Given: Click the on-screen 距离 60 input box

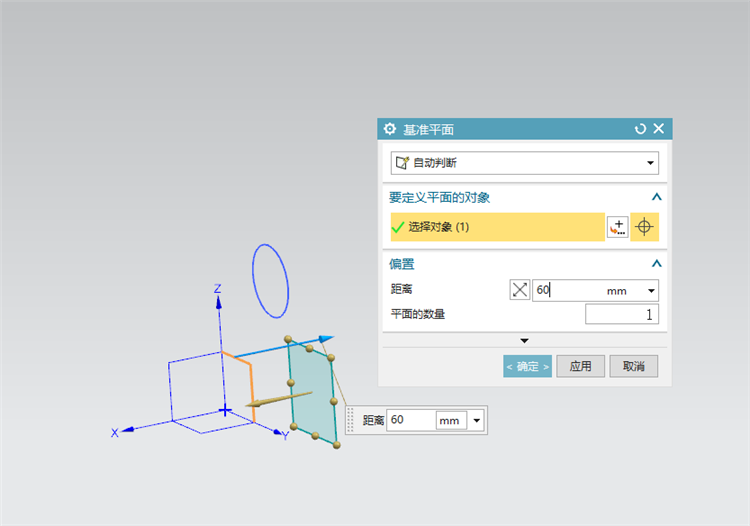Looking at the screenshot, I should coord(410,420).
